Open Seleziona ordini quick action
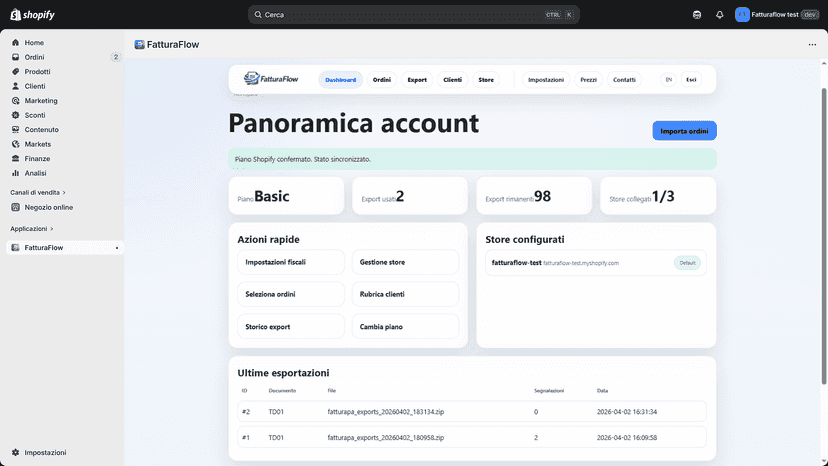The height and width of the screenshot is (466, 828). [290, 294]
